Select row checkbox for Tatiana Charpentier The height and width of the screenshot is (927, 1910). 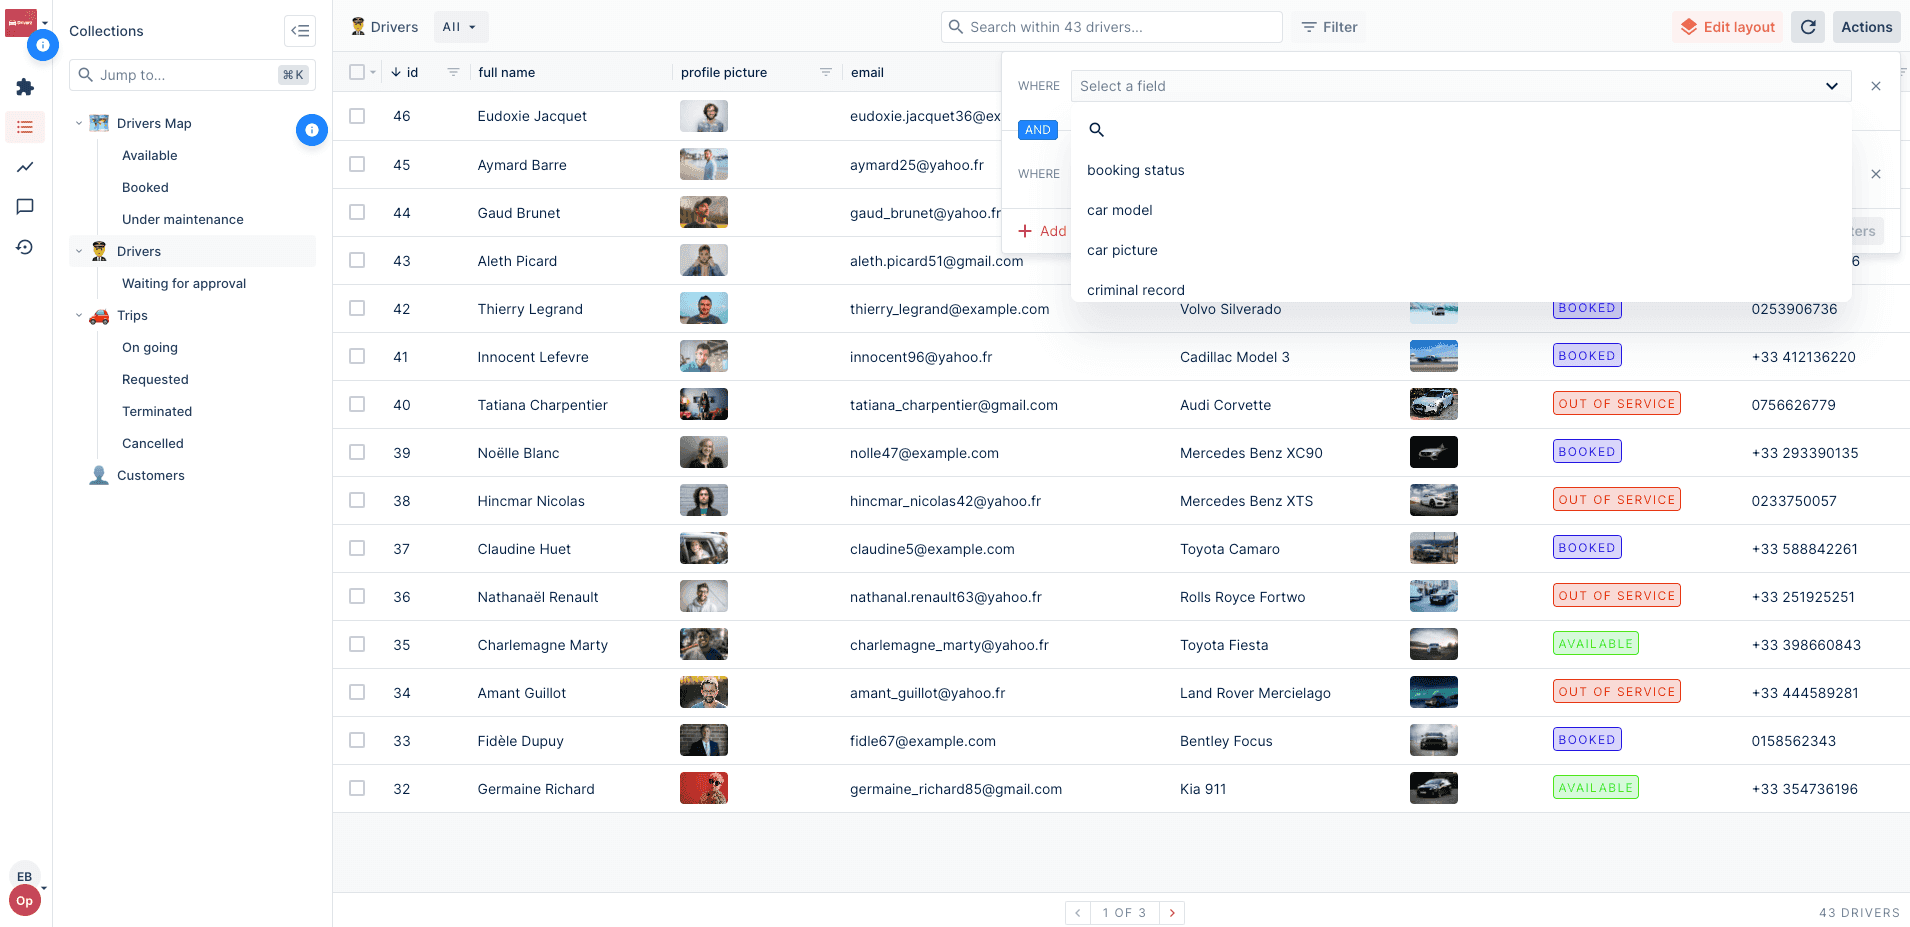pyautogui.click(x=357, y=404)
